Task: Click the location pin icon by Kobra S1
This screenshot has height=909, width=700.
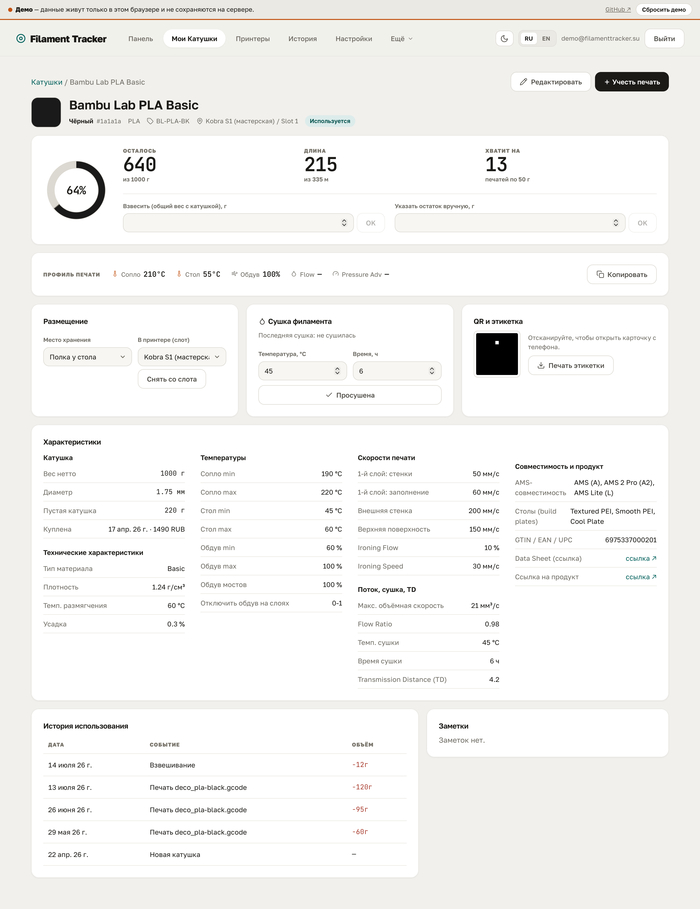Action: tap(200, 121)
